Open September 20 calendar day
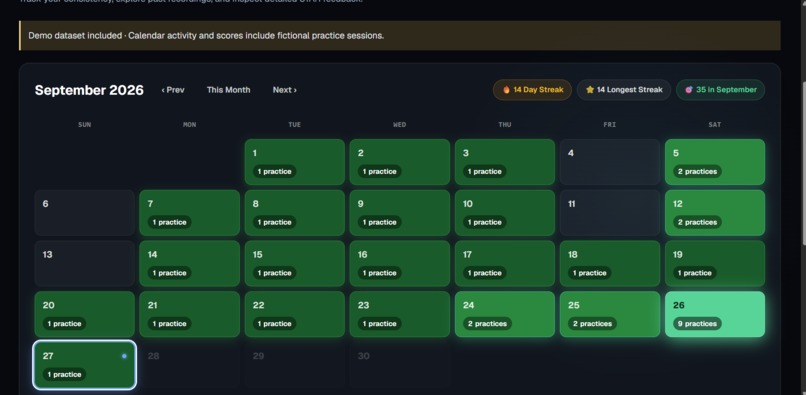806x395 pixels. (84, 314)
